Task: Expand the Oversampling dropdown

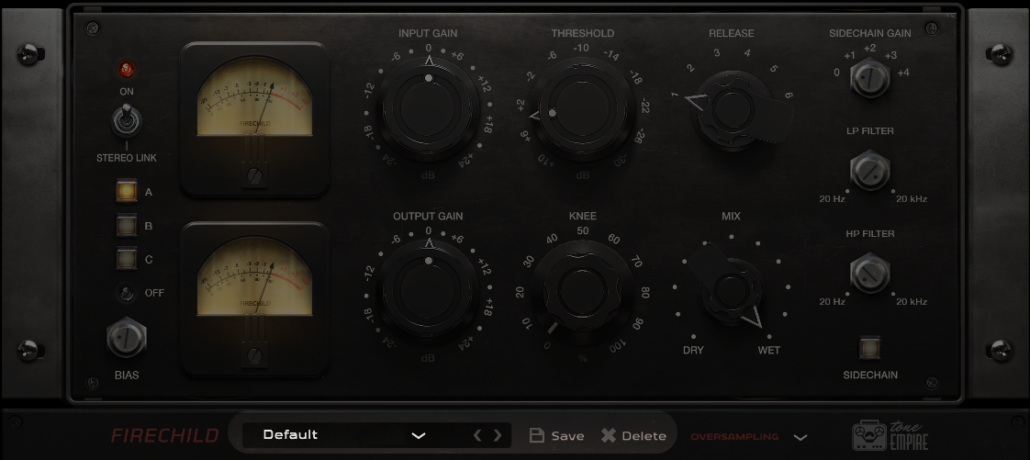Action: pos(800,437)
